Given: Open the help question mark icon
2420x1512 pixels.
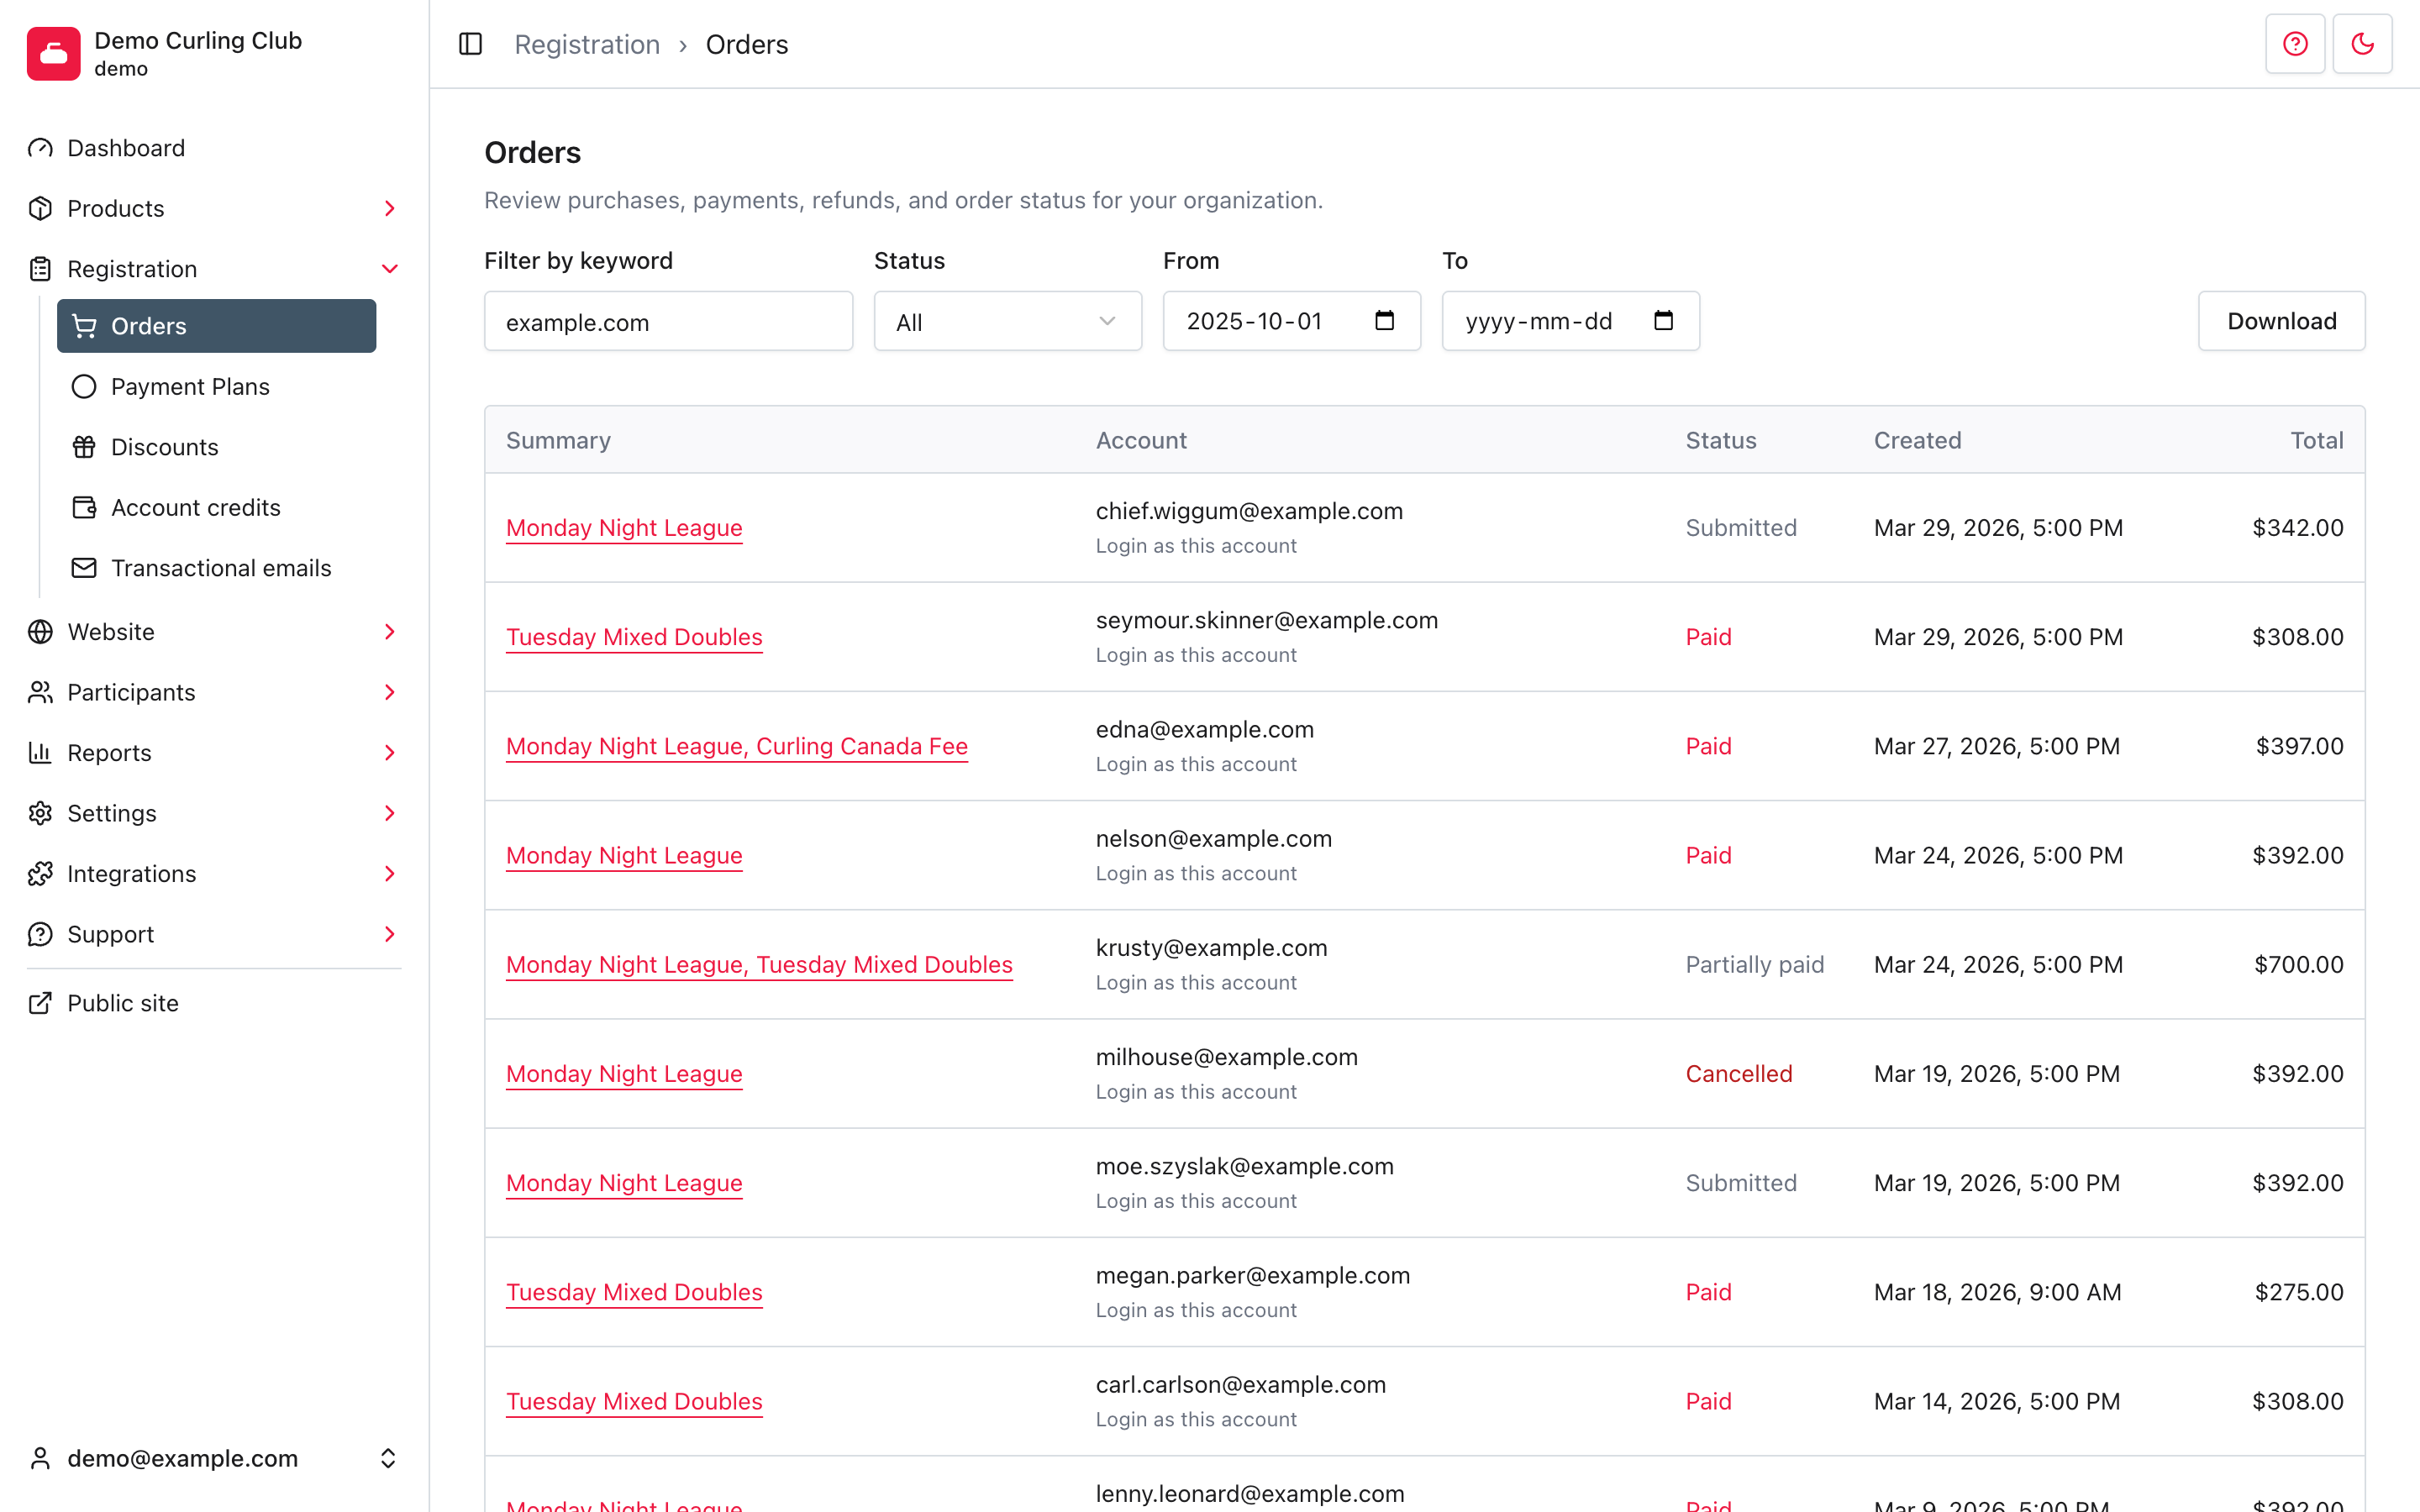Looking at the screenshot, I should (2295, 44).
